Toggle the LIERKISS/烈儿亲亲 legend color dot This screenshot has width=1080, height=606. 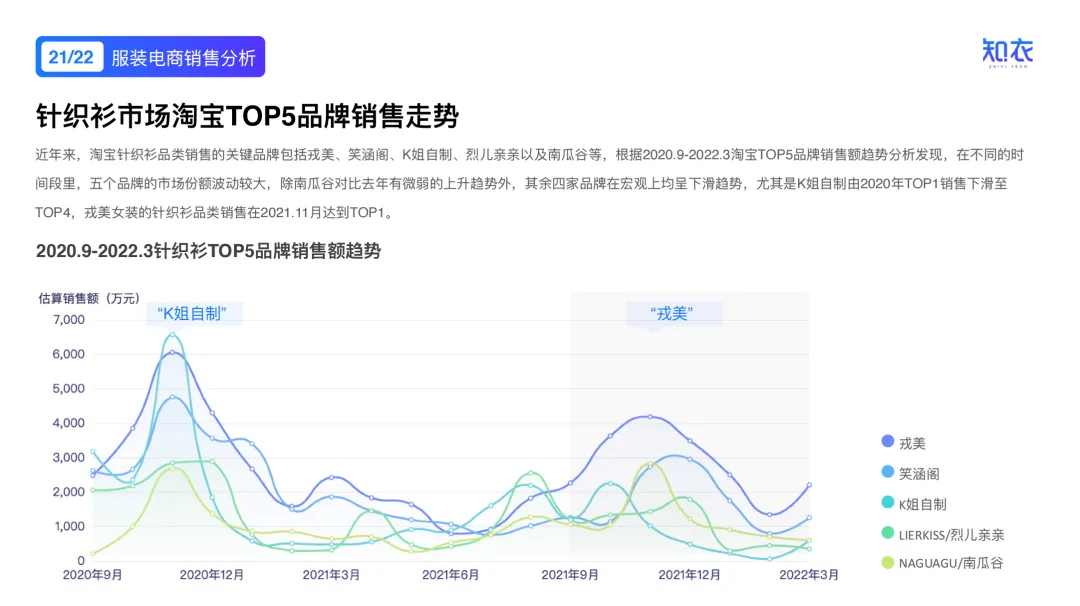[x=888, y=532]
